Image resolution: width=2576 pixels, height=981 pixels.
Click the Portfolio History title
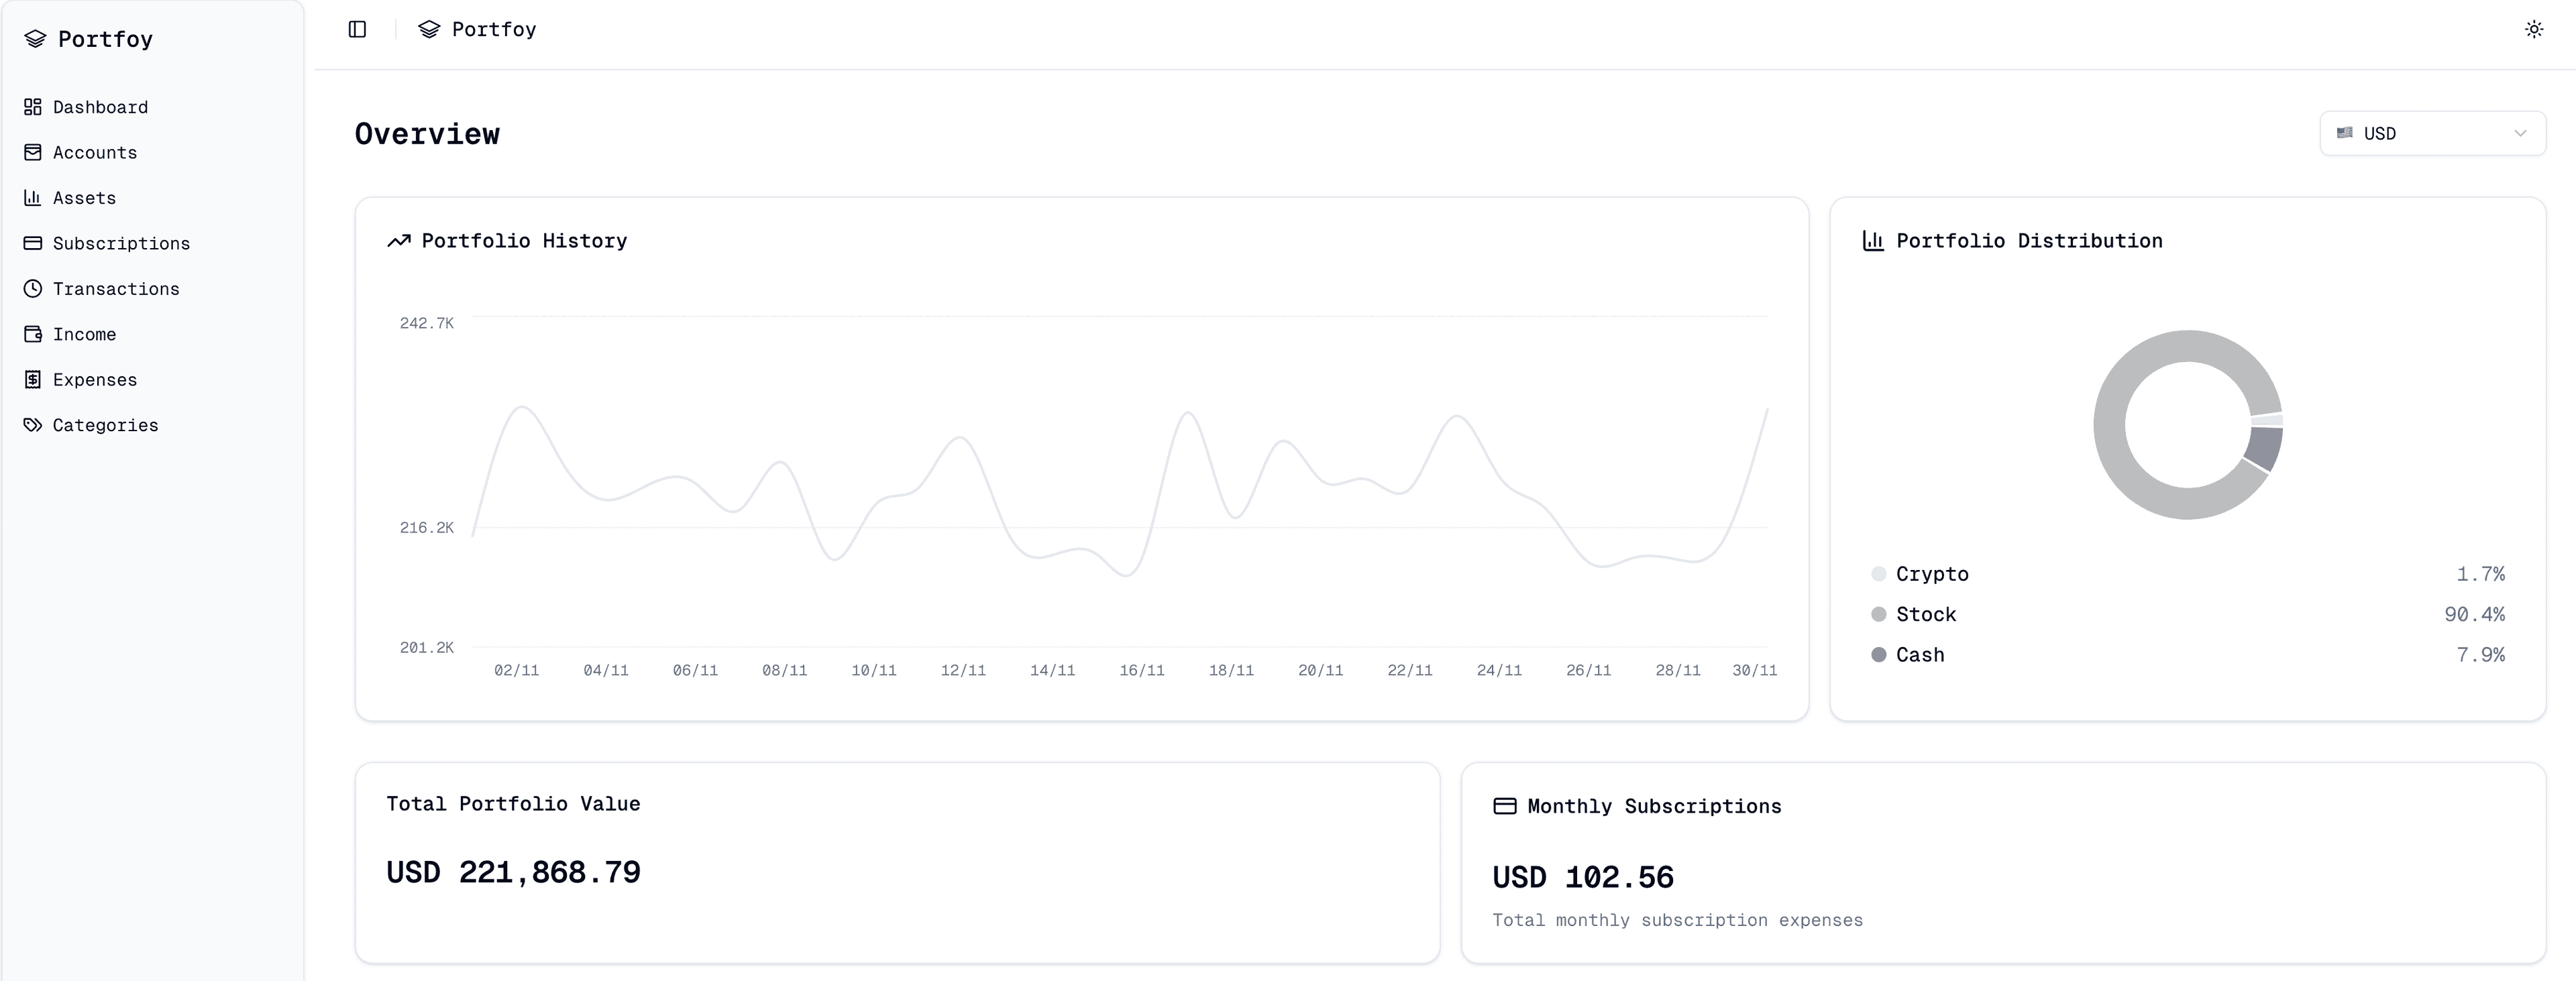(523, 240)
